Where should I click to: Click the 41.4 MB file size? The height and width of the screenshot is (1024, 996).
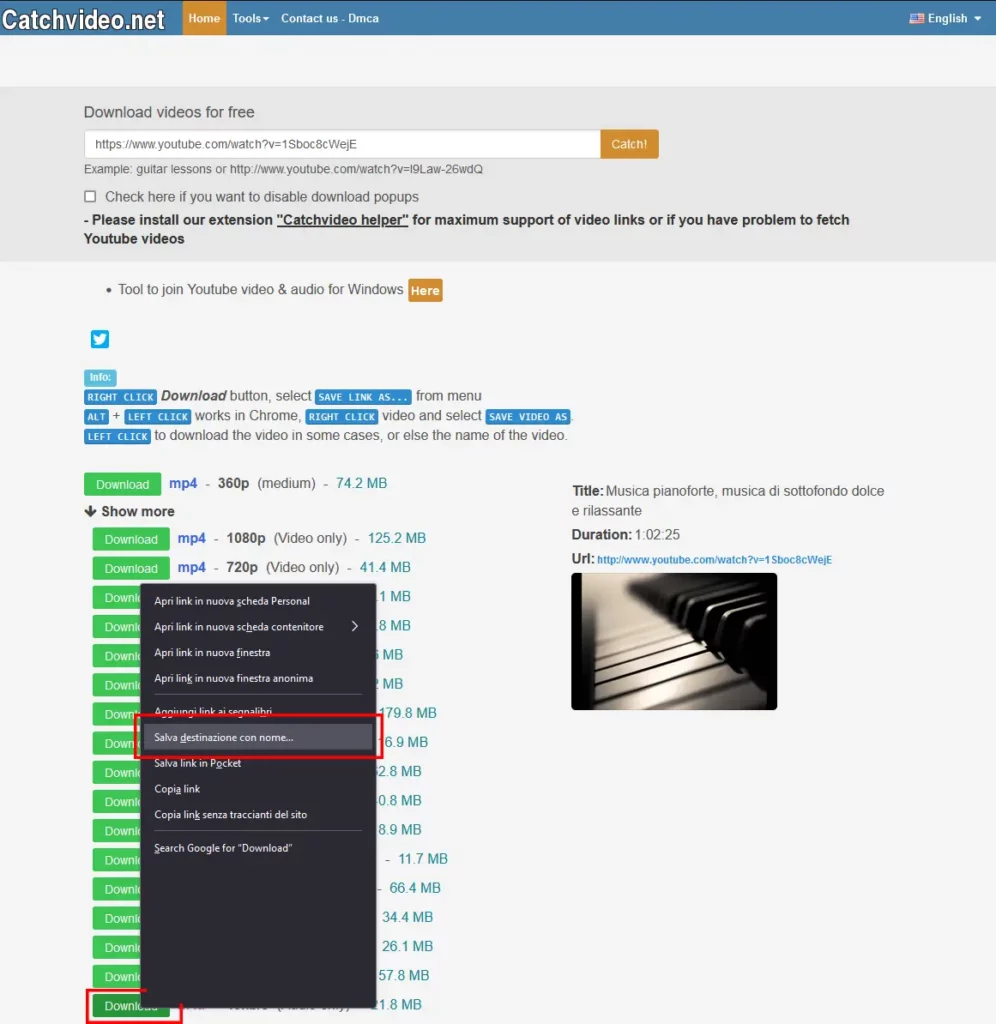coord(385,567)
